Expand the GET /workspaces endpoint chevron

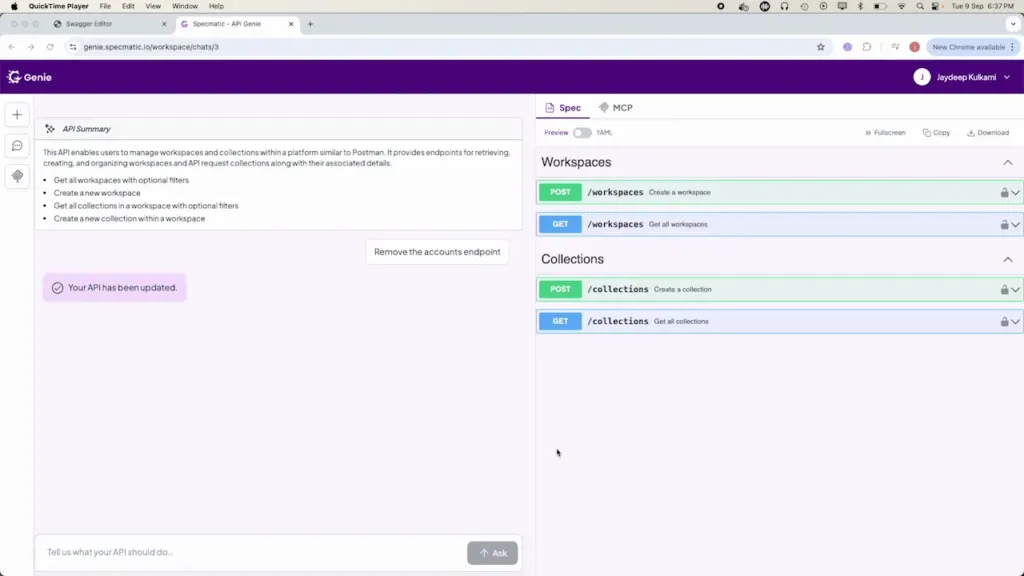pos(1015,225)
